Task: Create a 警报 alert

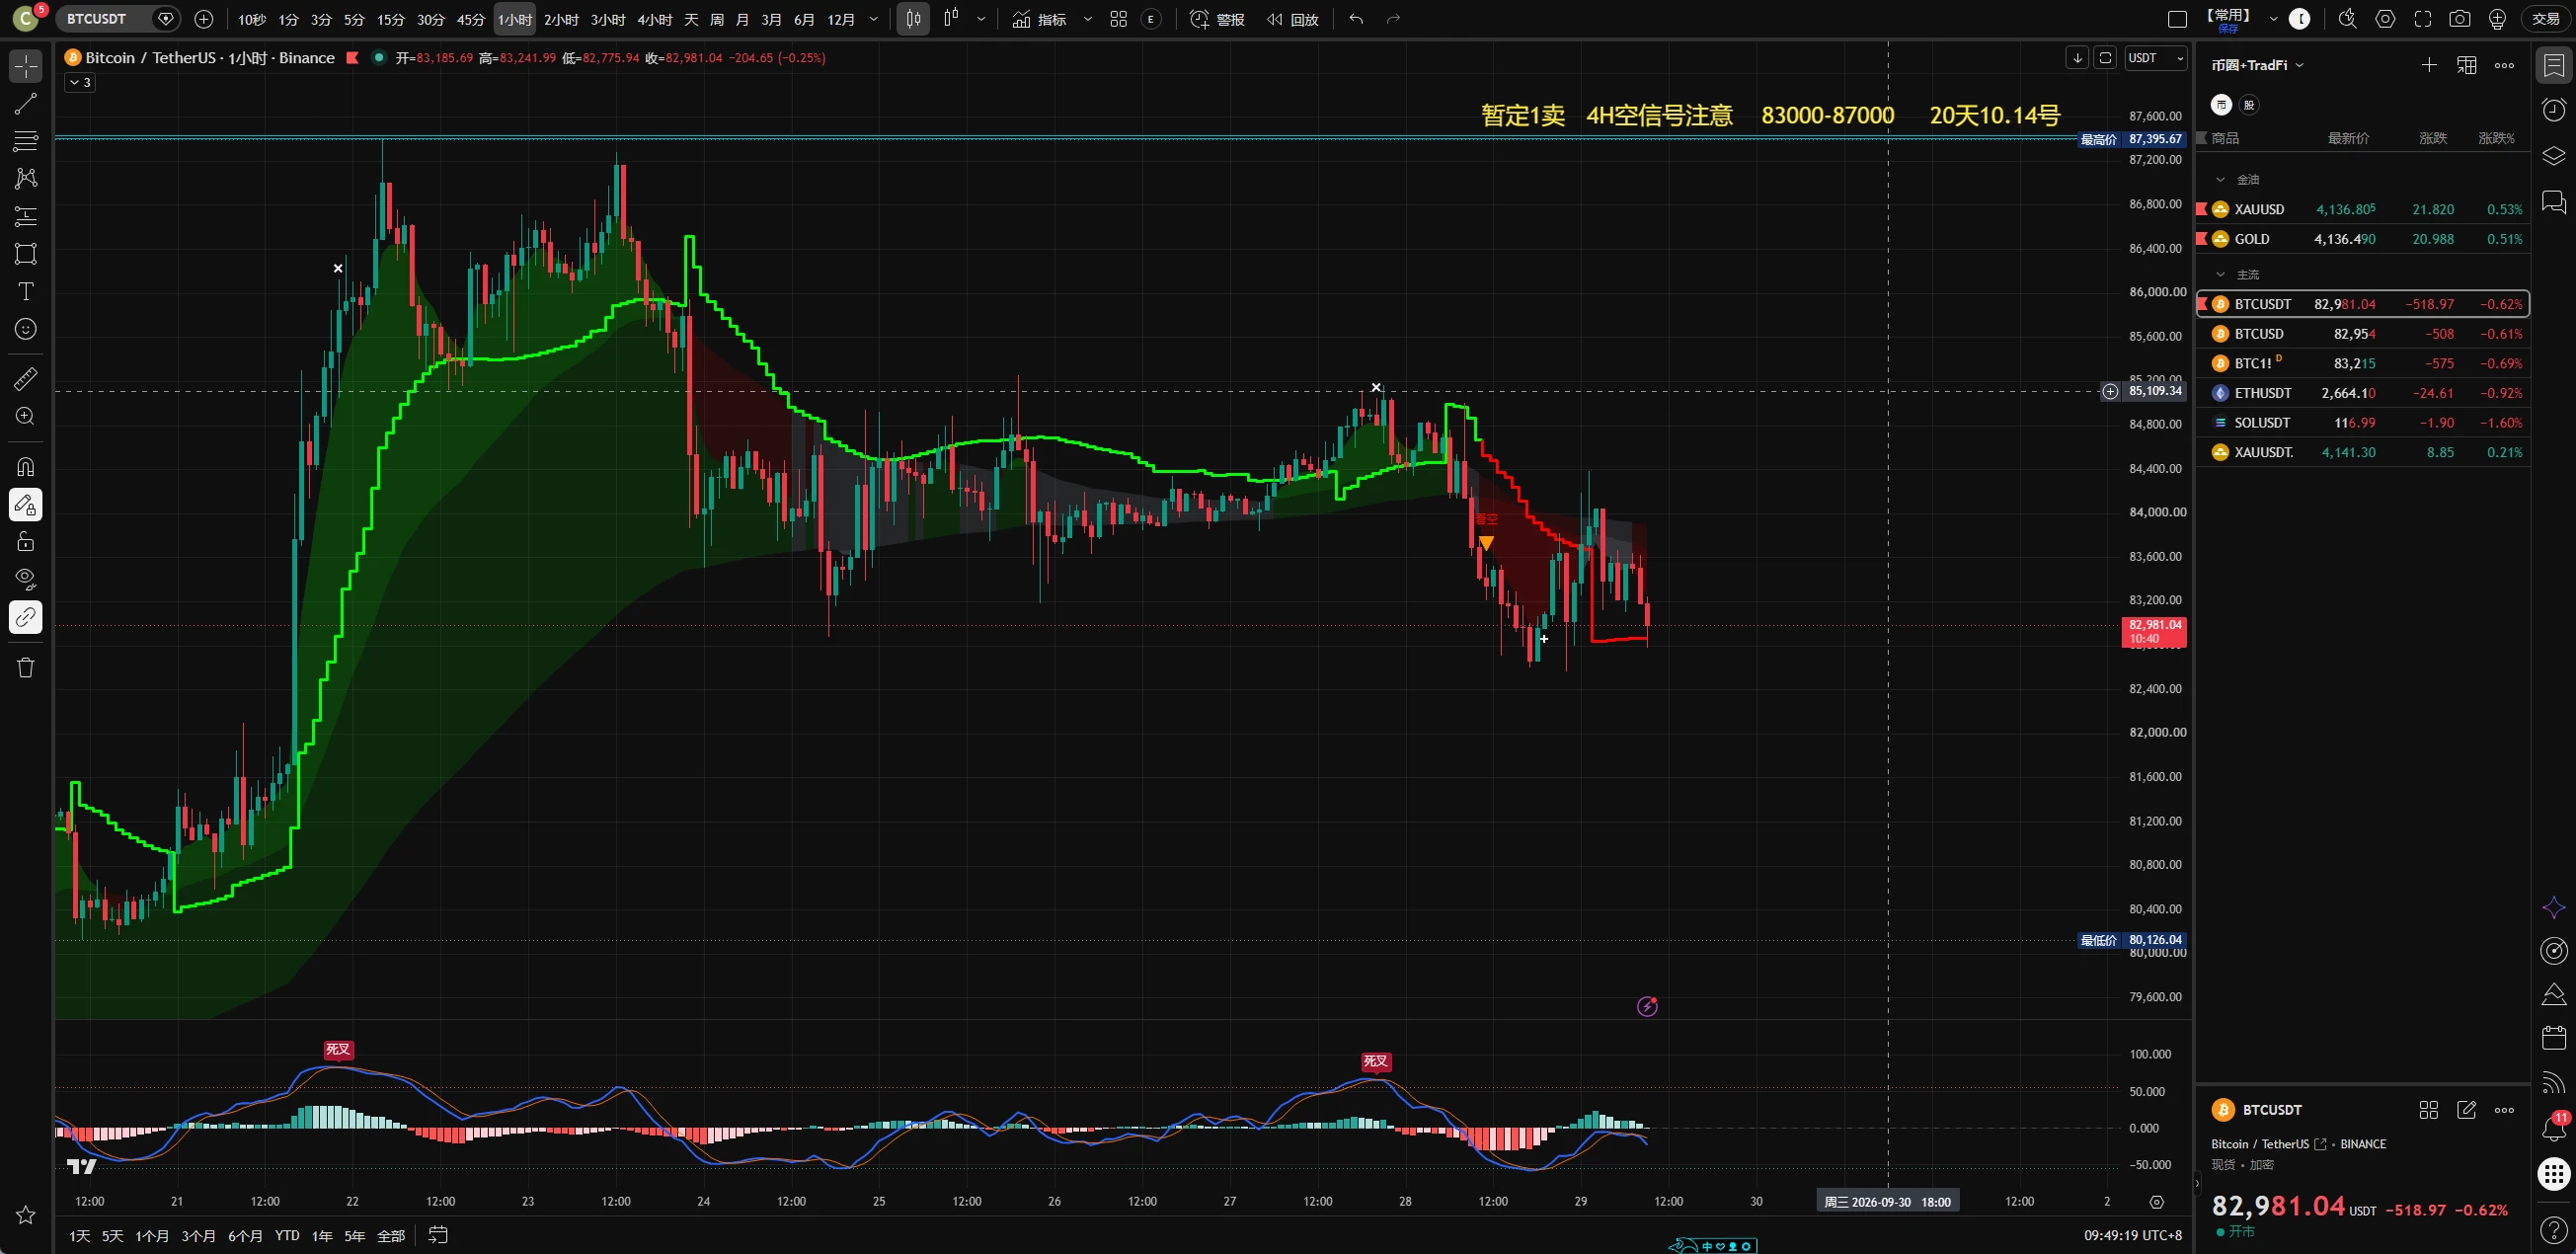Action: pos(1218,19)
